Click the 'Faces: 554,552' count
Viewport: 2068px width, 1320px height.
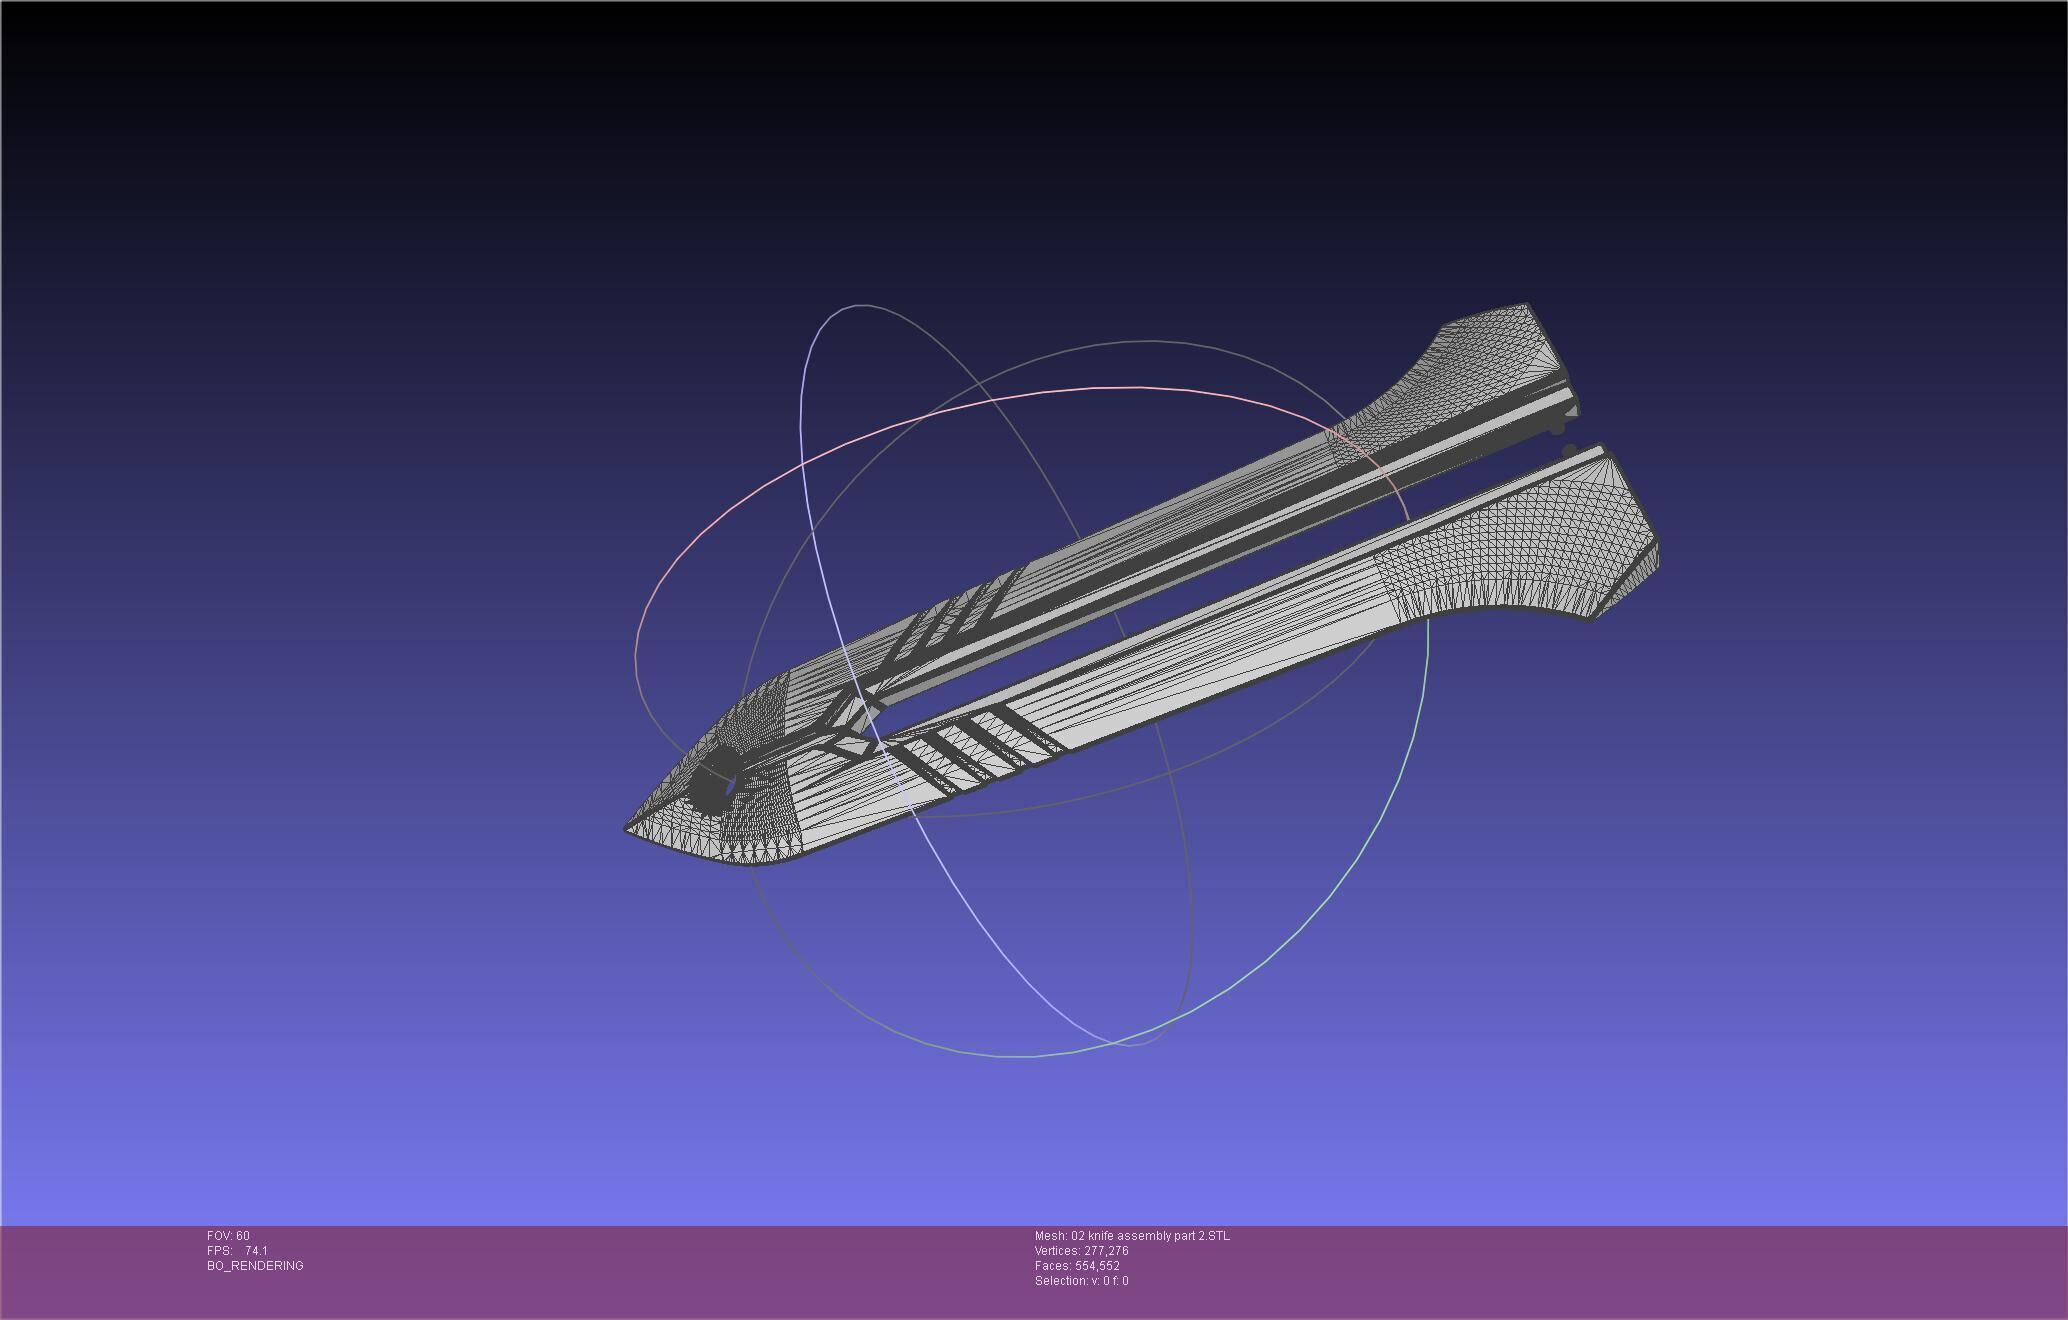click(x=1077, y=1266)
